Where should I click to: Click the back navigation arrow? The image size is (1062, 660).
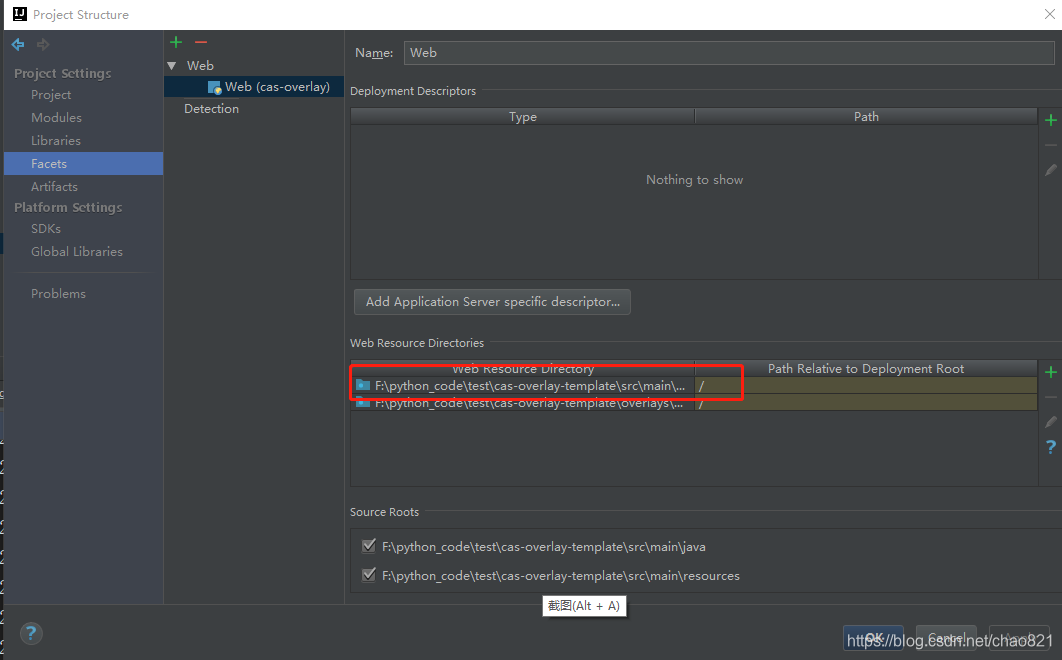18,45
